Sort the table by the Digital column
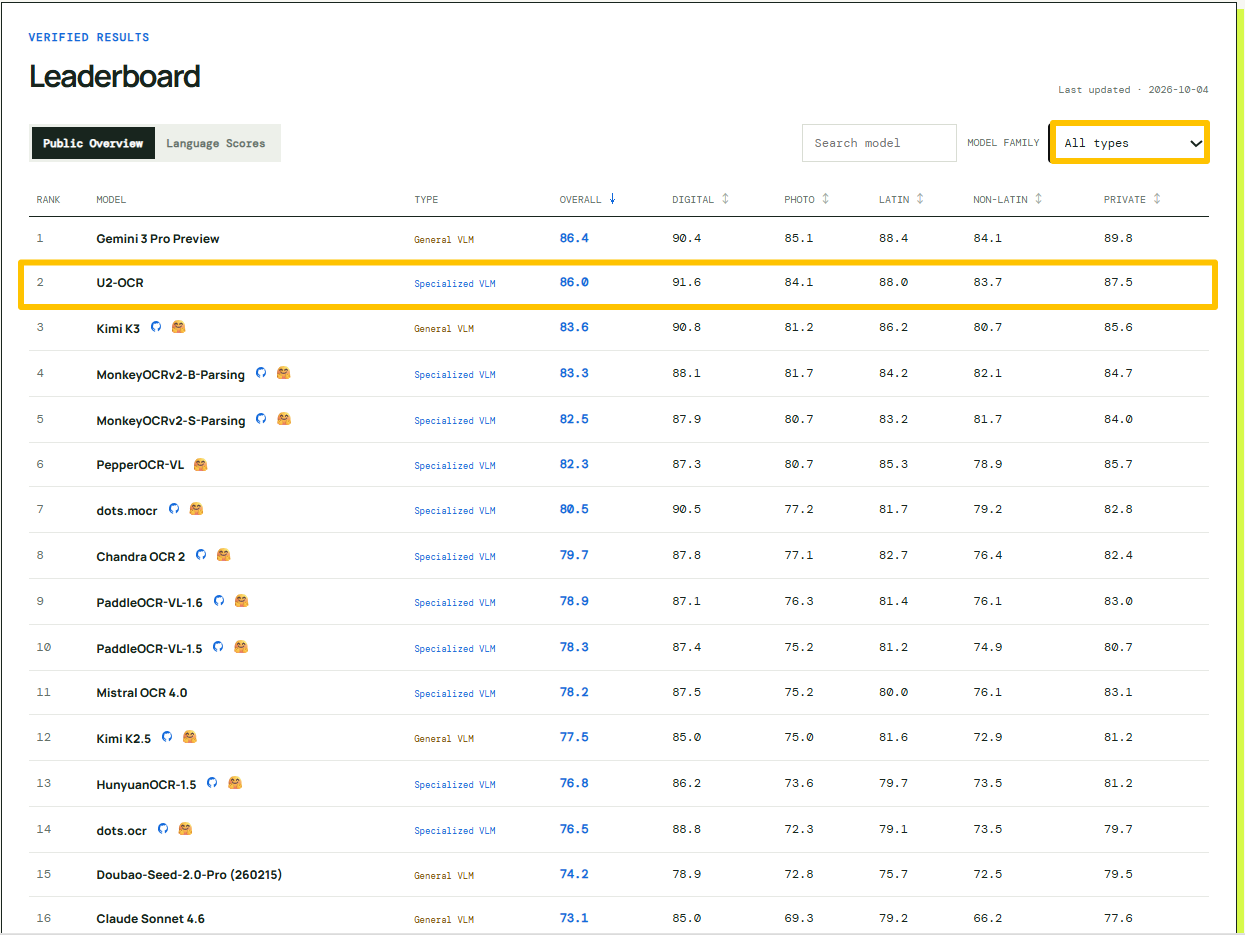The width and height of the screenshot is (1245, 936). coord(700,199)
